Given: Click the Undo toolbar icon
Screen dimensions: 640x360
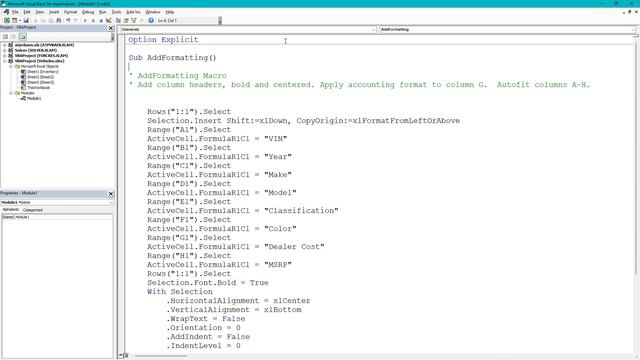Looking at the screenshot, I should tap(68, 20).
